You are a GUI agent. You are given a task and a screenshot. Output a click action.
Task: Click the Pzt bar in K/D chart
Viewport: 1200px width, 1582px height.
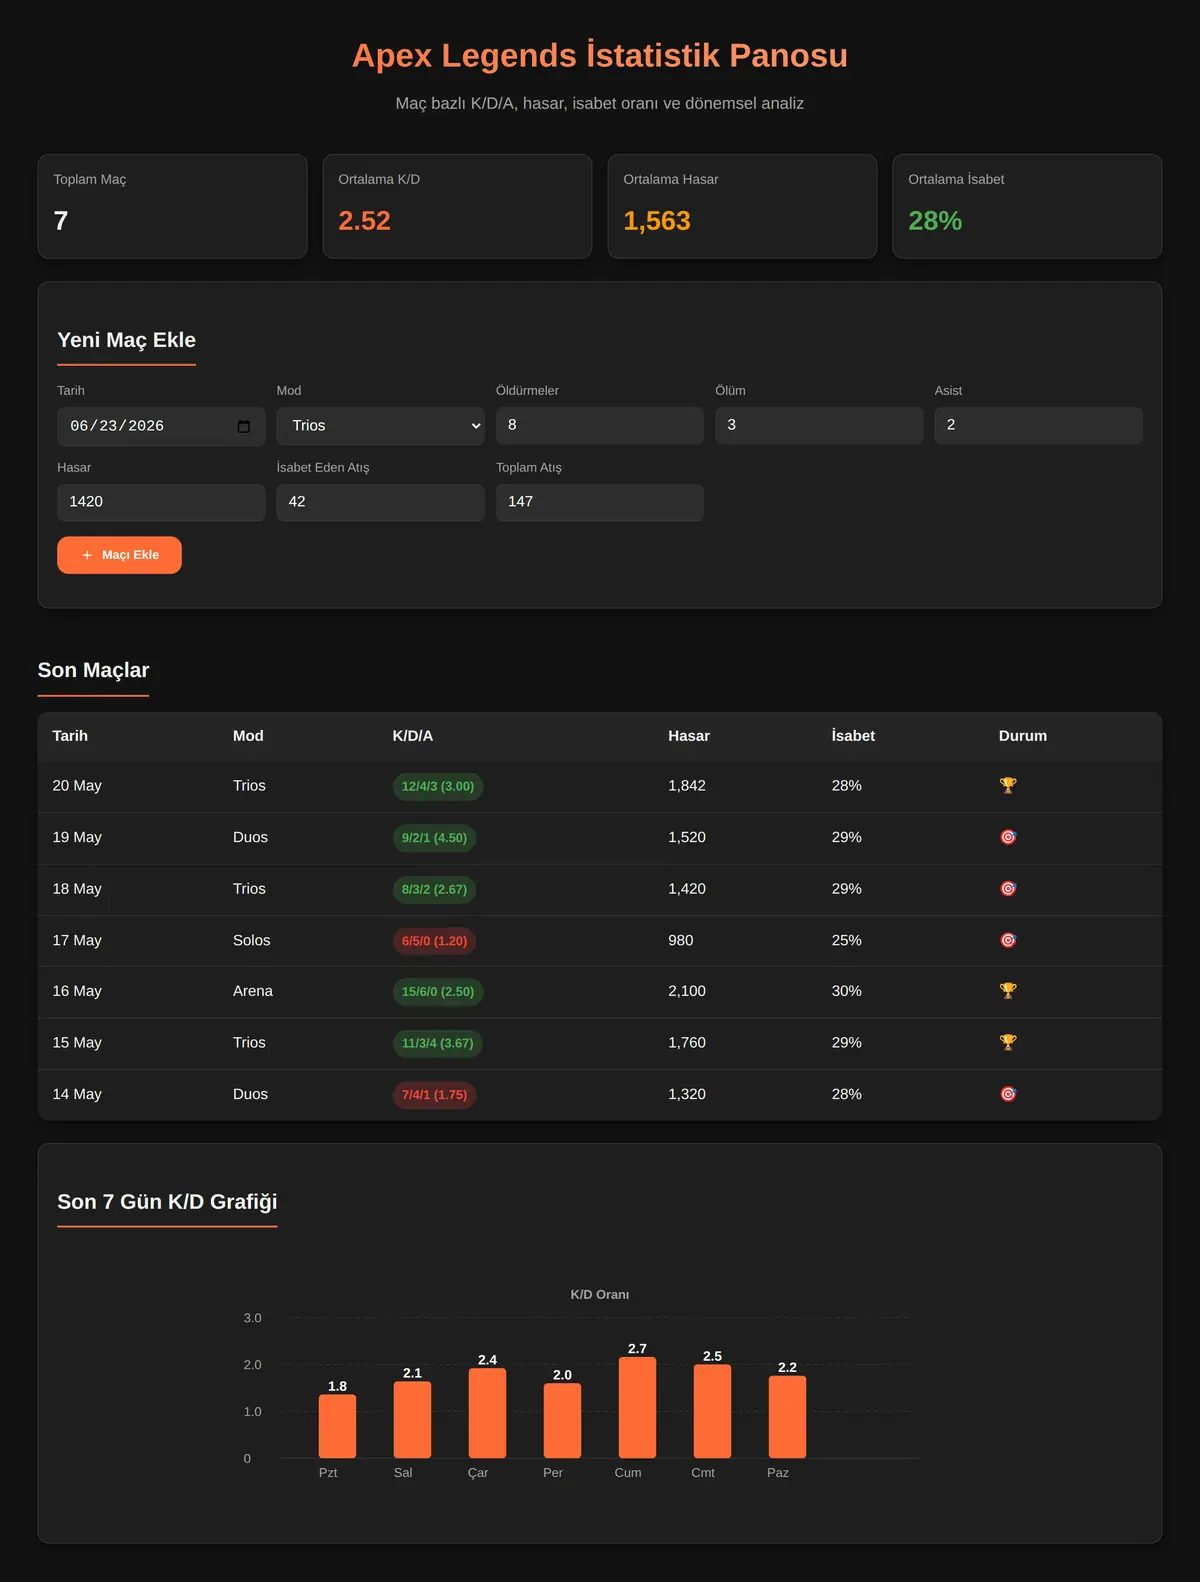(x=337, y=1426)
